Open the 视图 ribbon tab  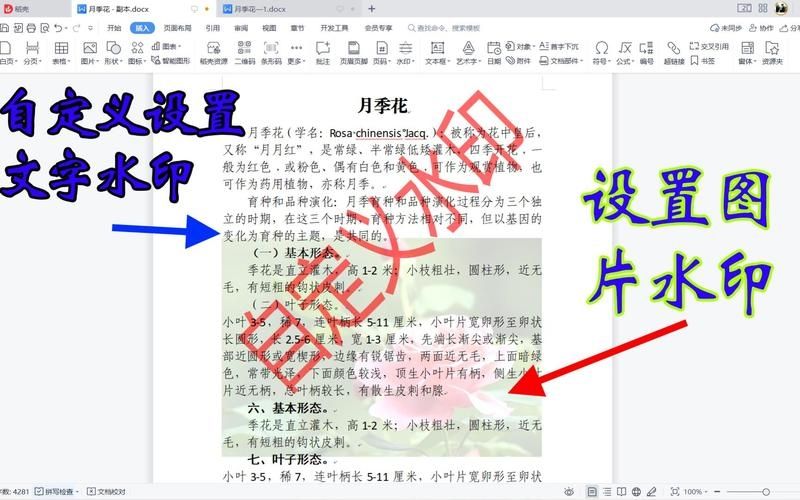tap(269, 28)
